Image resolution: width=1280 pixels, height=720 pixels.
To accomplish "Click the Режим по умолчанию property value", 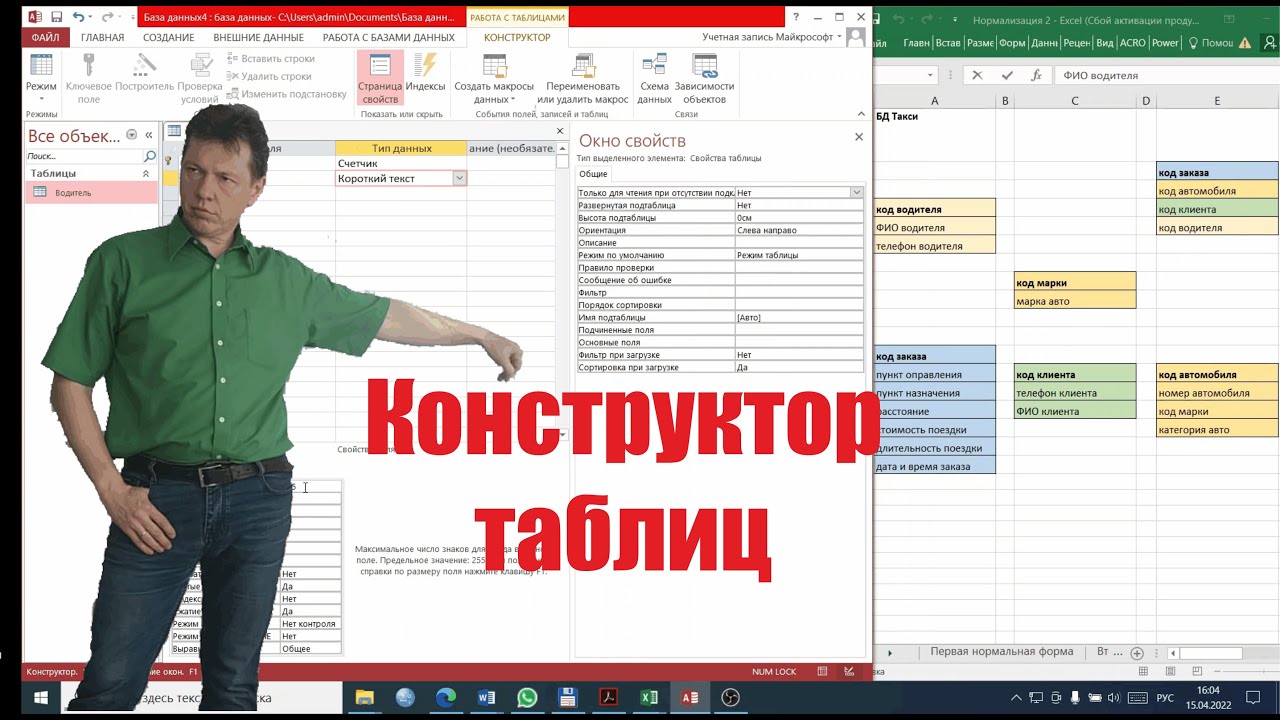I will [x=799, y=255].
